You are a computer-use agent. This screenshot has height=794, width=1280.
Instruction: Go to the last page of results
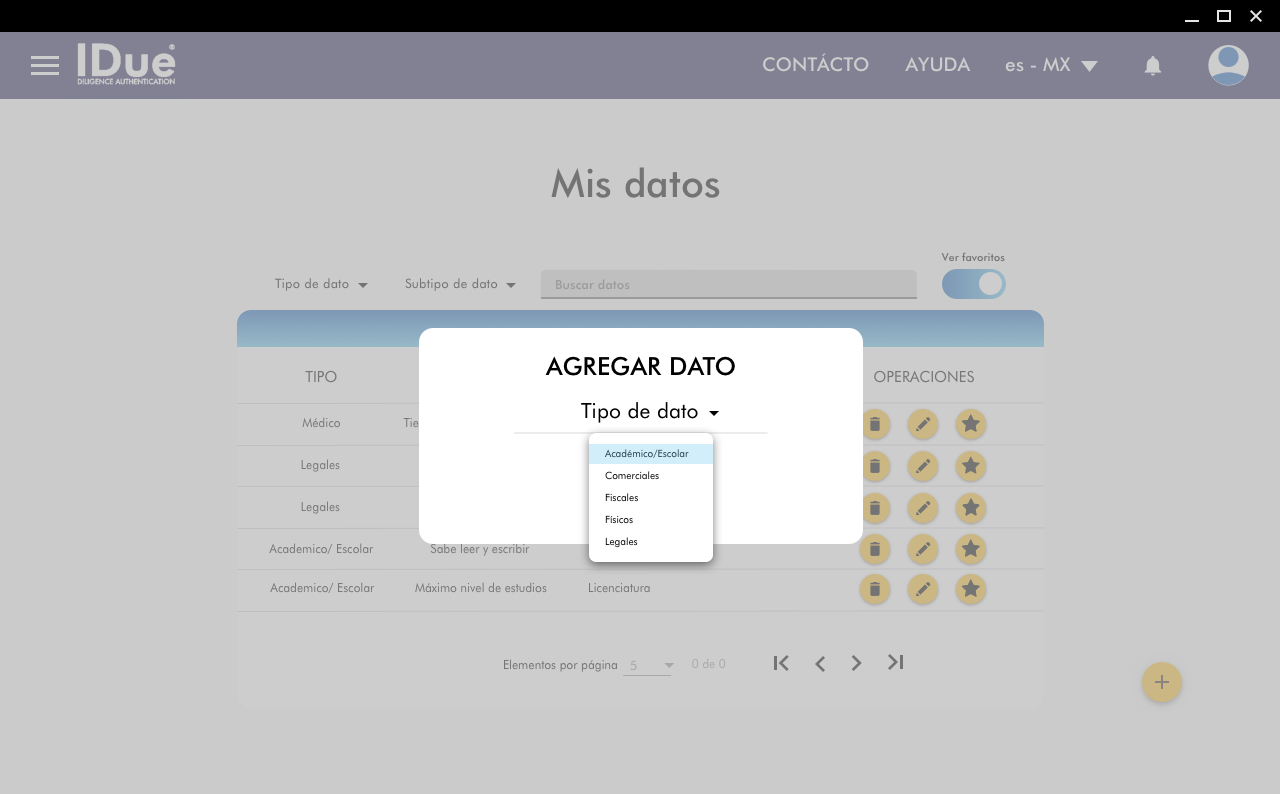895,662
